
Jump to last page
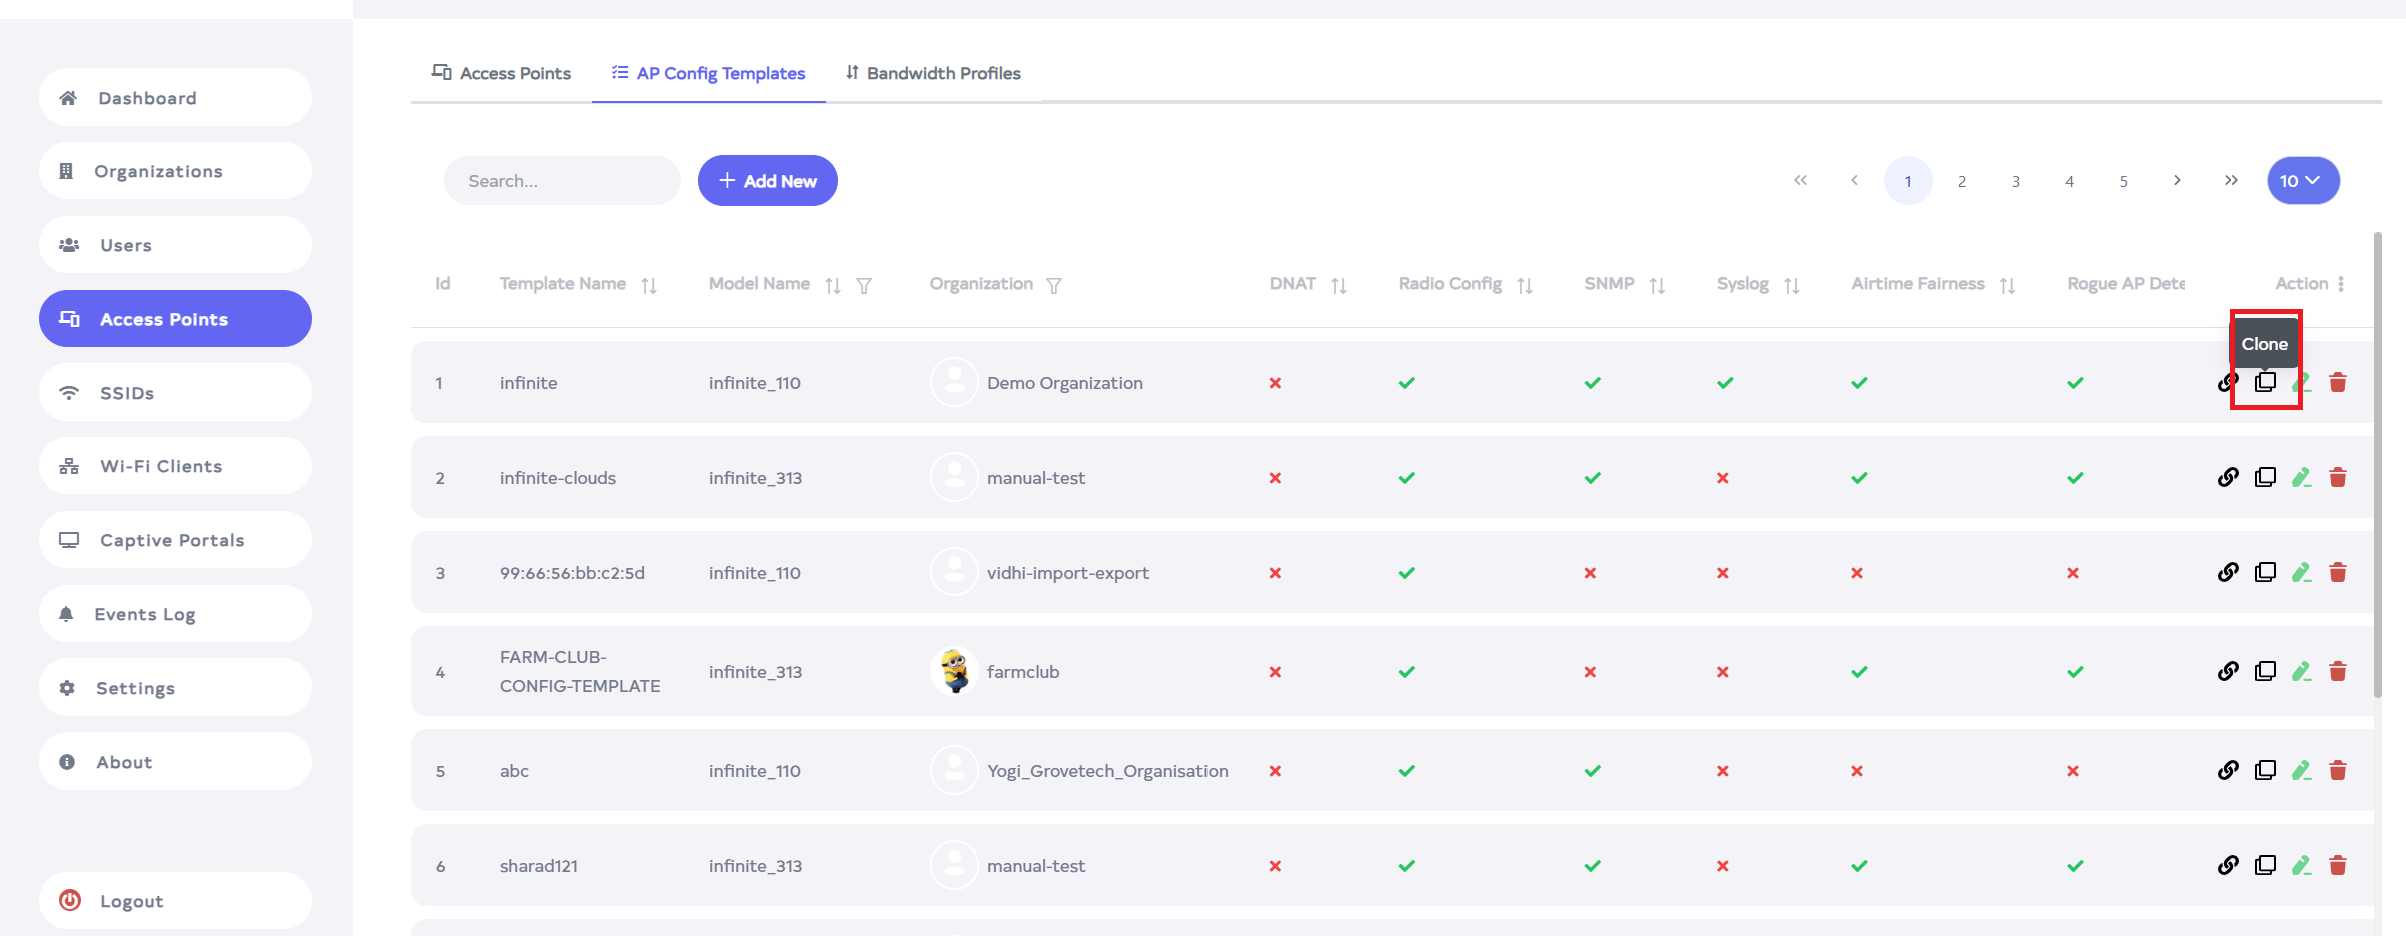[x=2231, y=181]
